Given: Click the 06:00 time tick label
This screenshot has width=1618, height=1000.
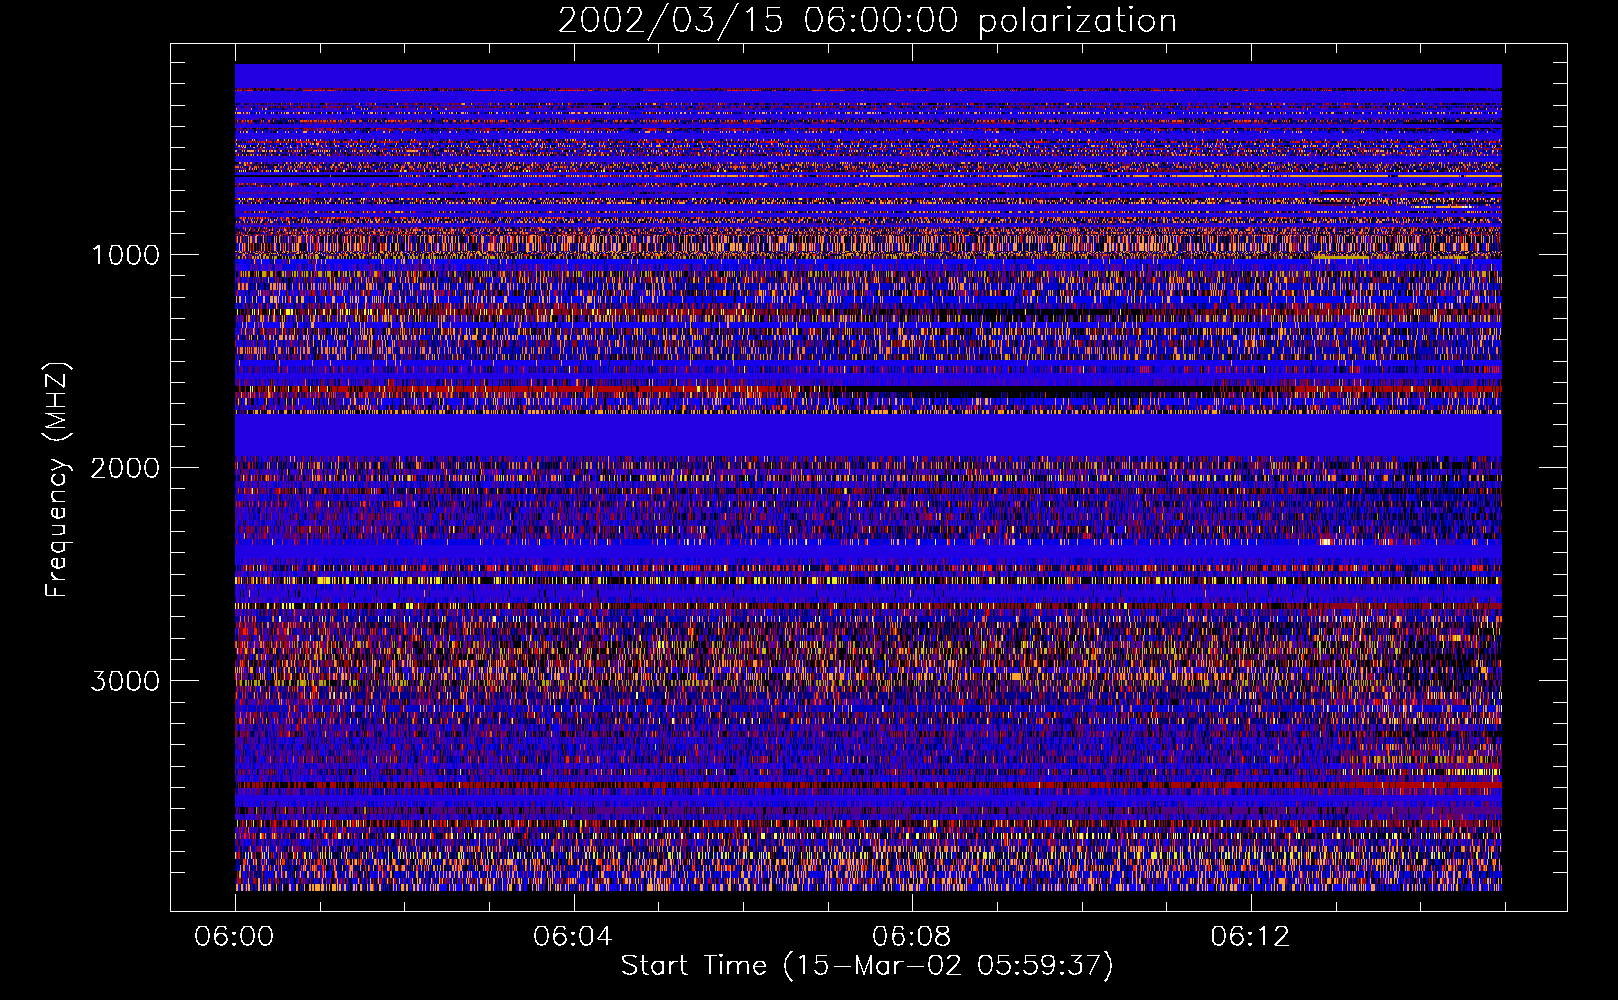Looking at the screenshot, I should coord(234,937).
